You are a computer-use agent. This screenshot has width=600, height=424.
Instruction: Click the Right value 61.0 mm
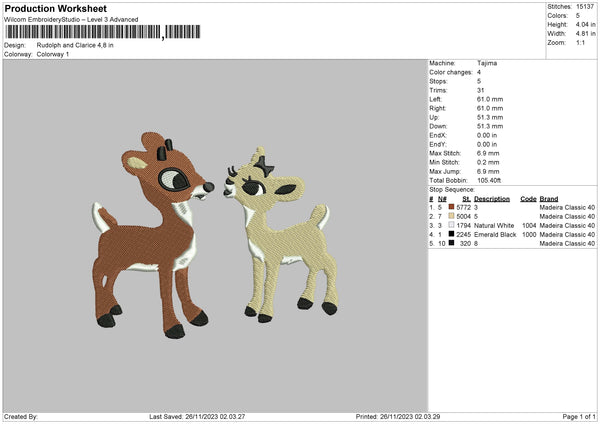(x=490, y=108)
